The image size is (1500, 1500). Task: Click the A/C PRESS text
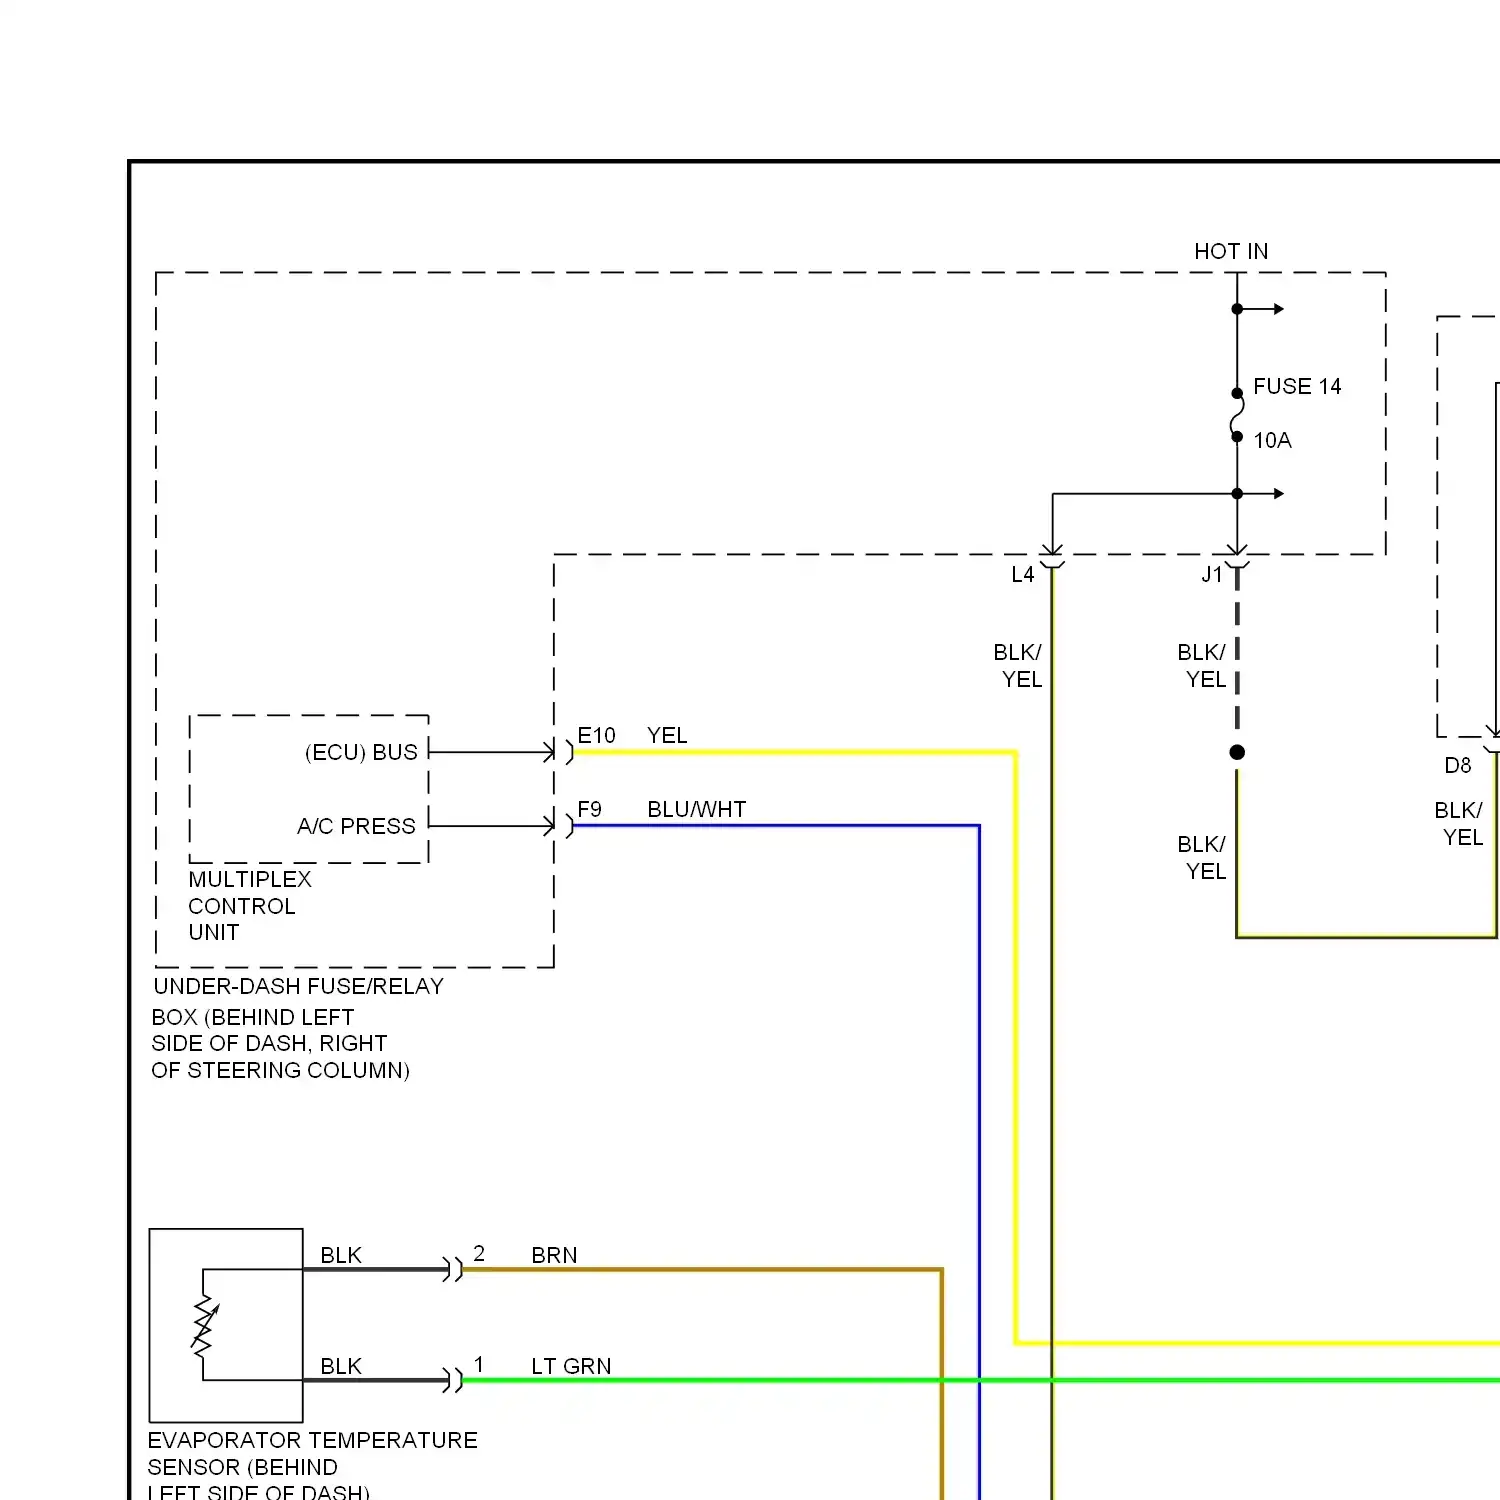(x=356, y=826)
